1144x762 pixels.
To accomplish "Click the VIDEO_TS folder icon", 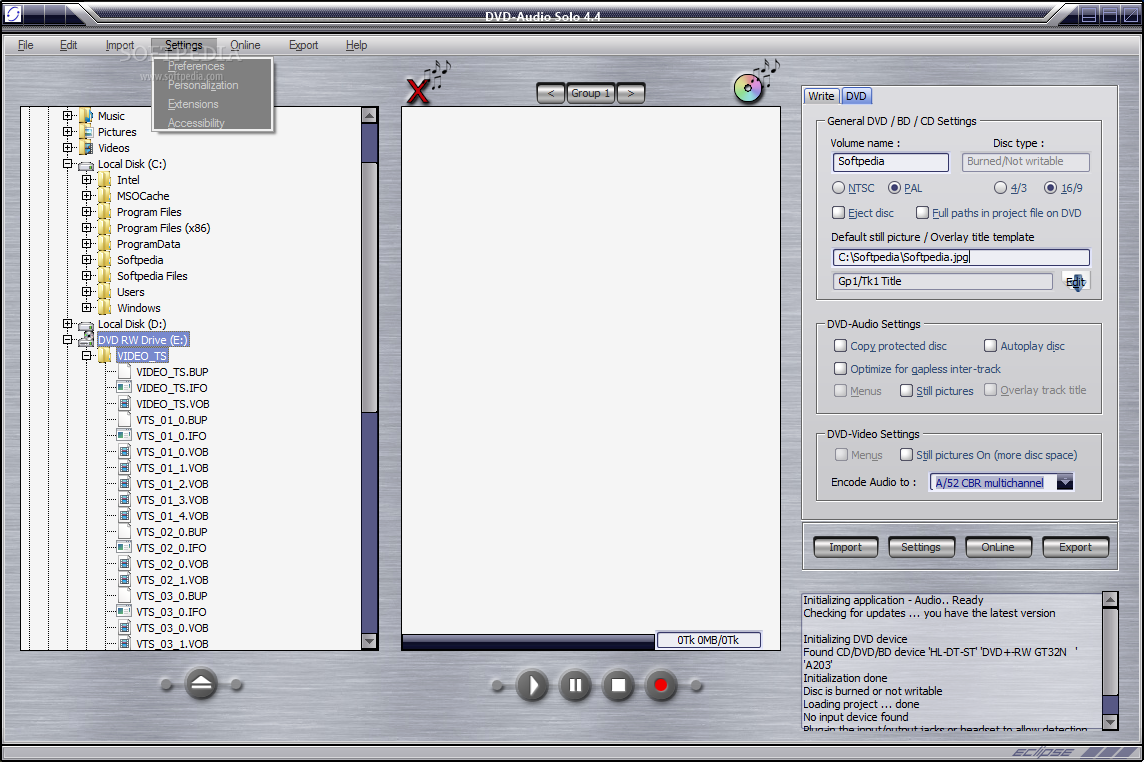I will point(106,355).
